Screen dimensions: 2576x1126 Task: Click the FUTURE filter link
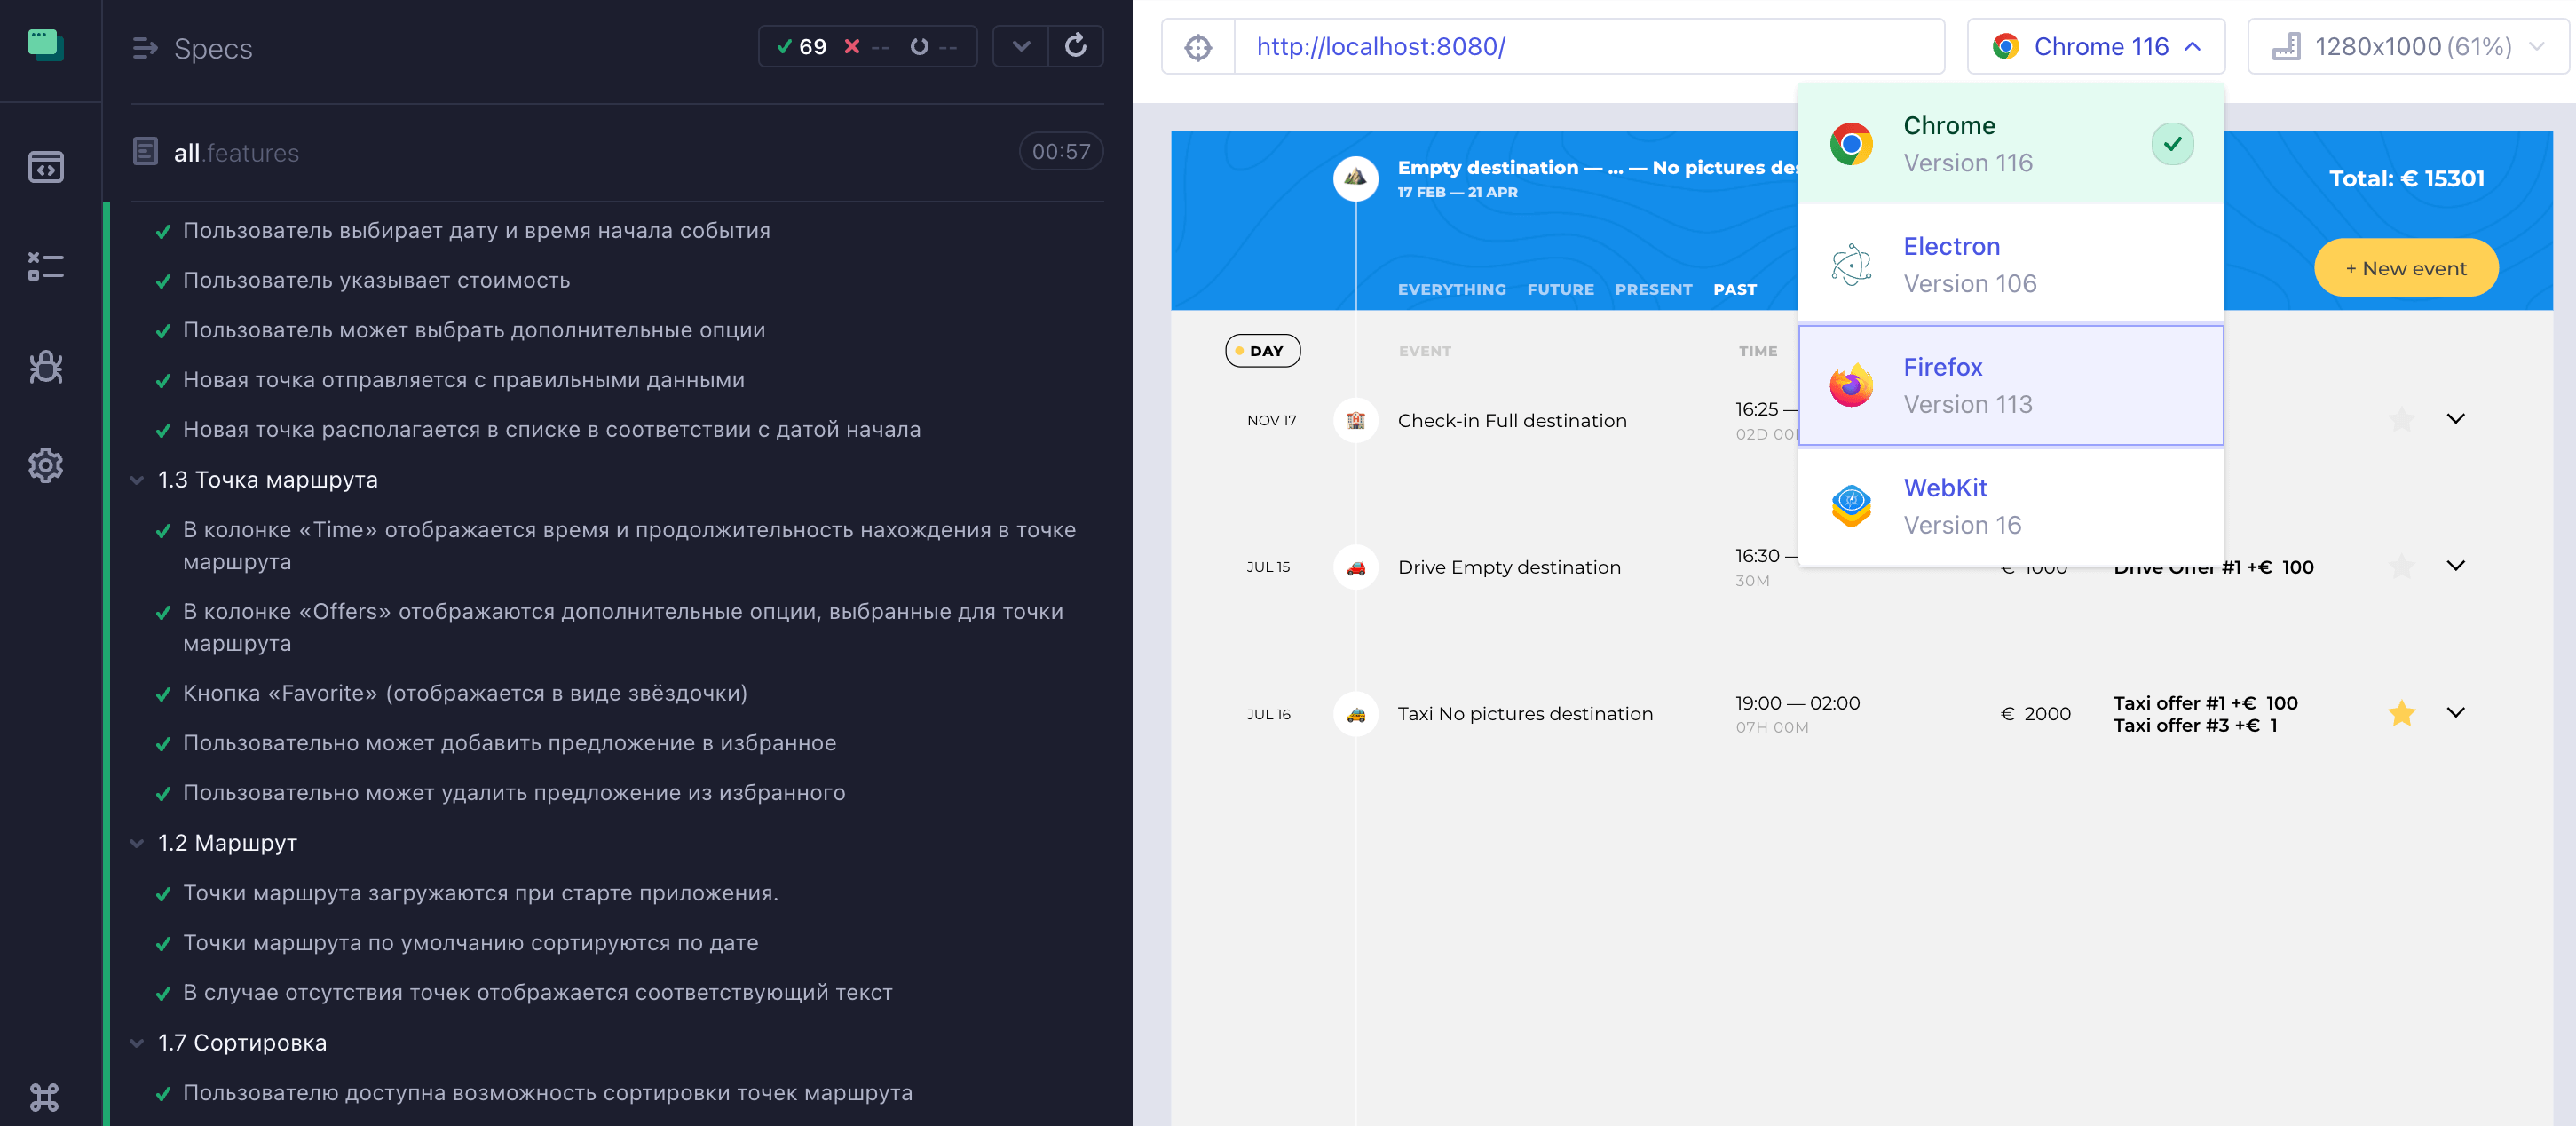tap(1560, 289)
